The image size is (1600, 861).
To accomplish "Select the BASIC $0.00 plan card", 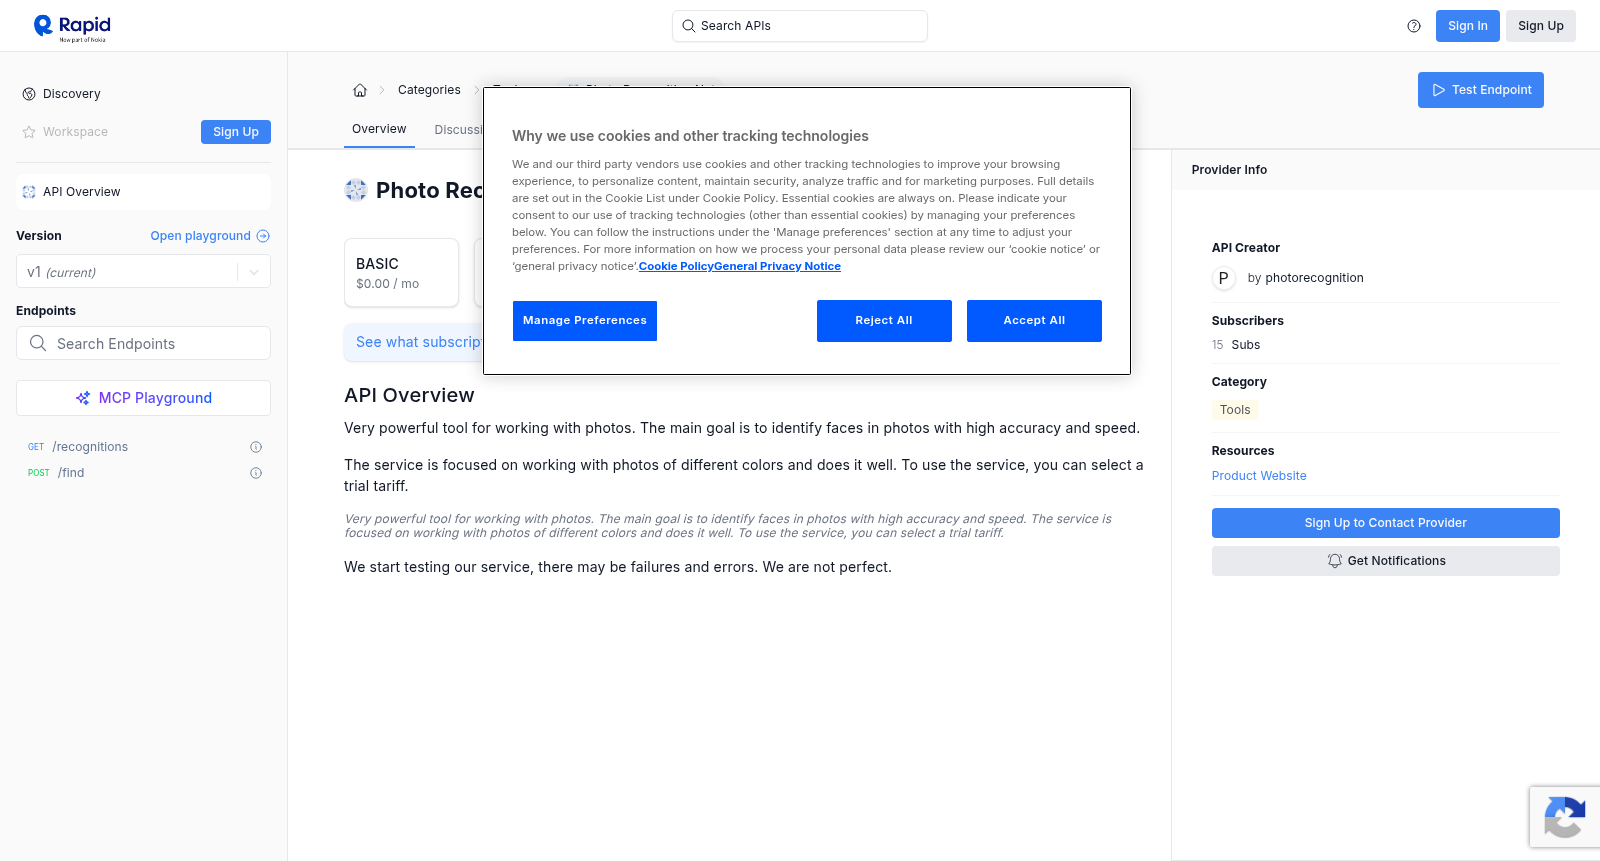I will tap(401, 272).
